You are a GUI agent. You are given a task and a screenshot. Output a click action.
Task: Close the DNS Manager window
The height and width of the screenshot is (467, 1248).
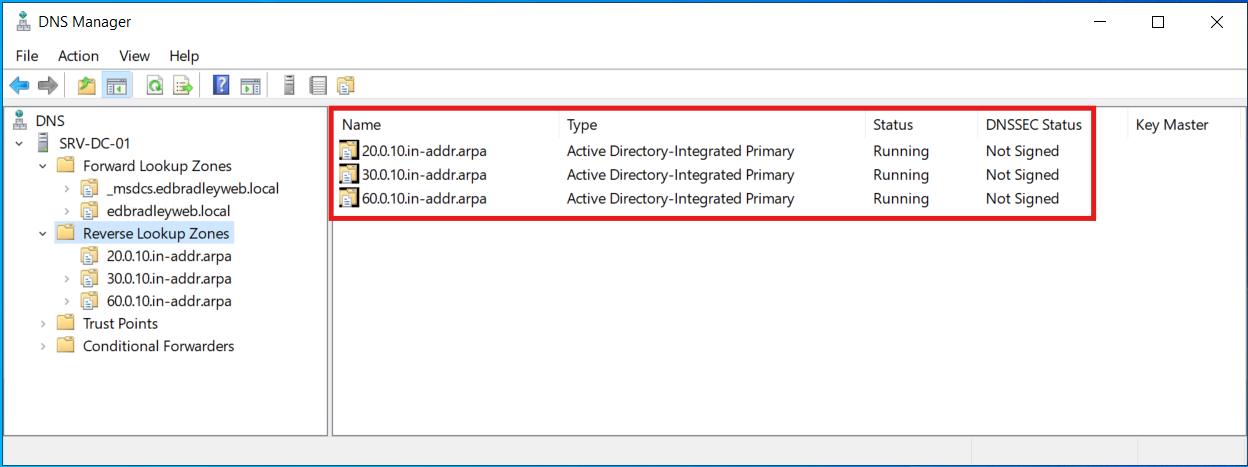pos(1216,22)
